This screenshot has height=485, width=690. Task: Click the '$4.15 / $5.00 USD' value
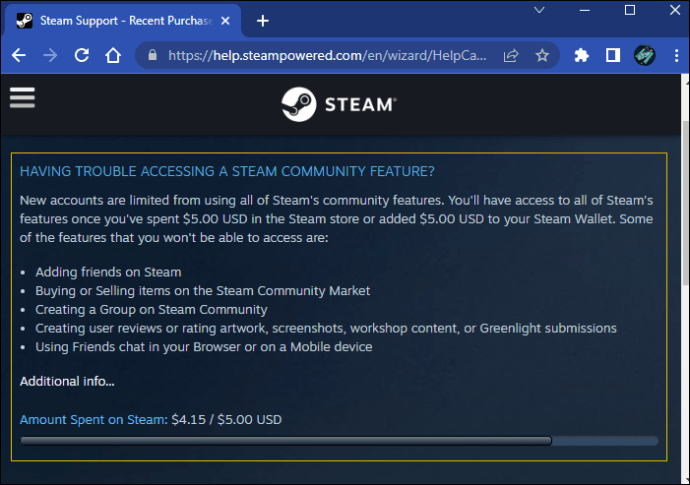pyautogui.click(x=227, y=419)
